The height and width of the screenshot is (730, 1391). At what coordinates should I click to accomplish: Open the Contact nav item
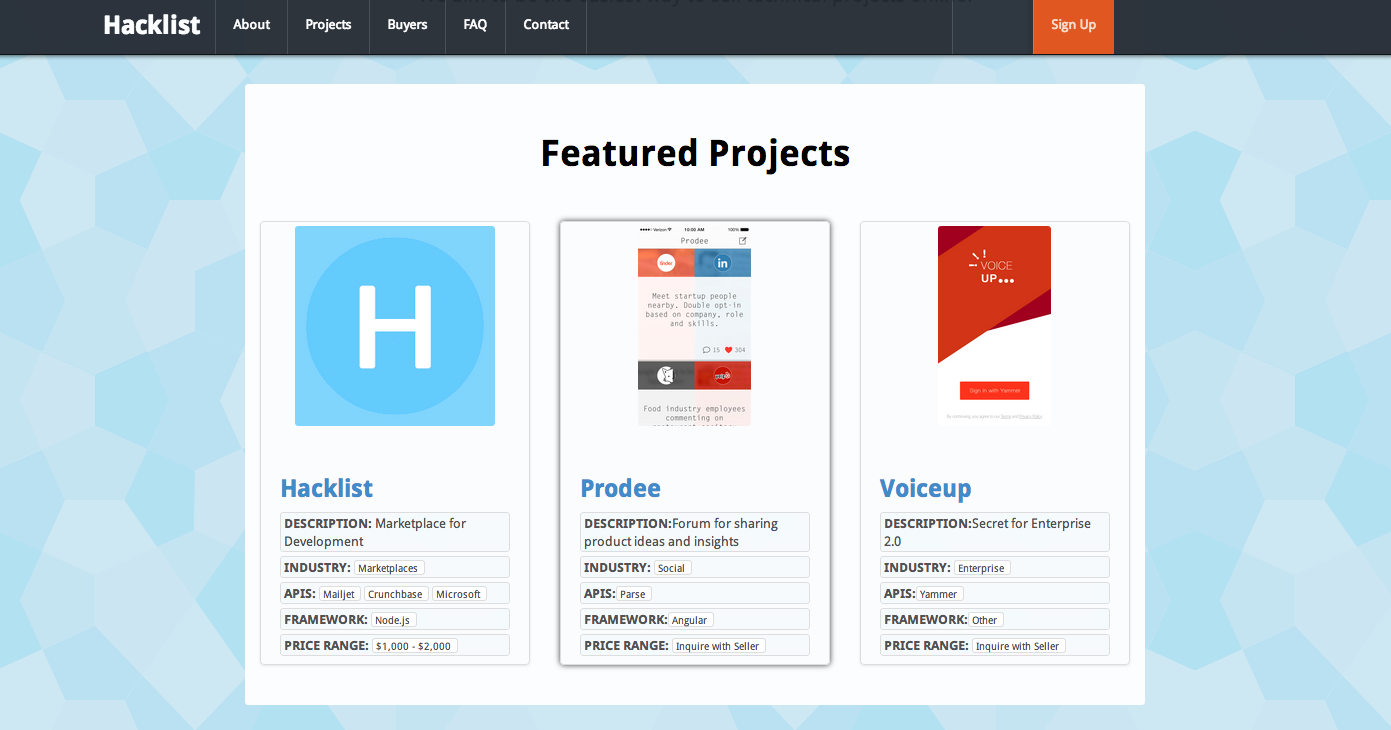pyautogui.click(x=546, y=25)
